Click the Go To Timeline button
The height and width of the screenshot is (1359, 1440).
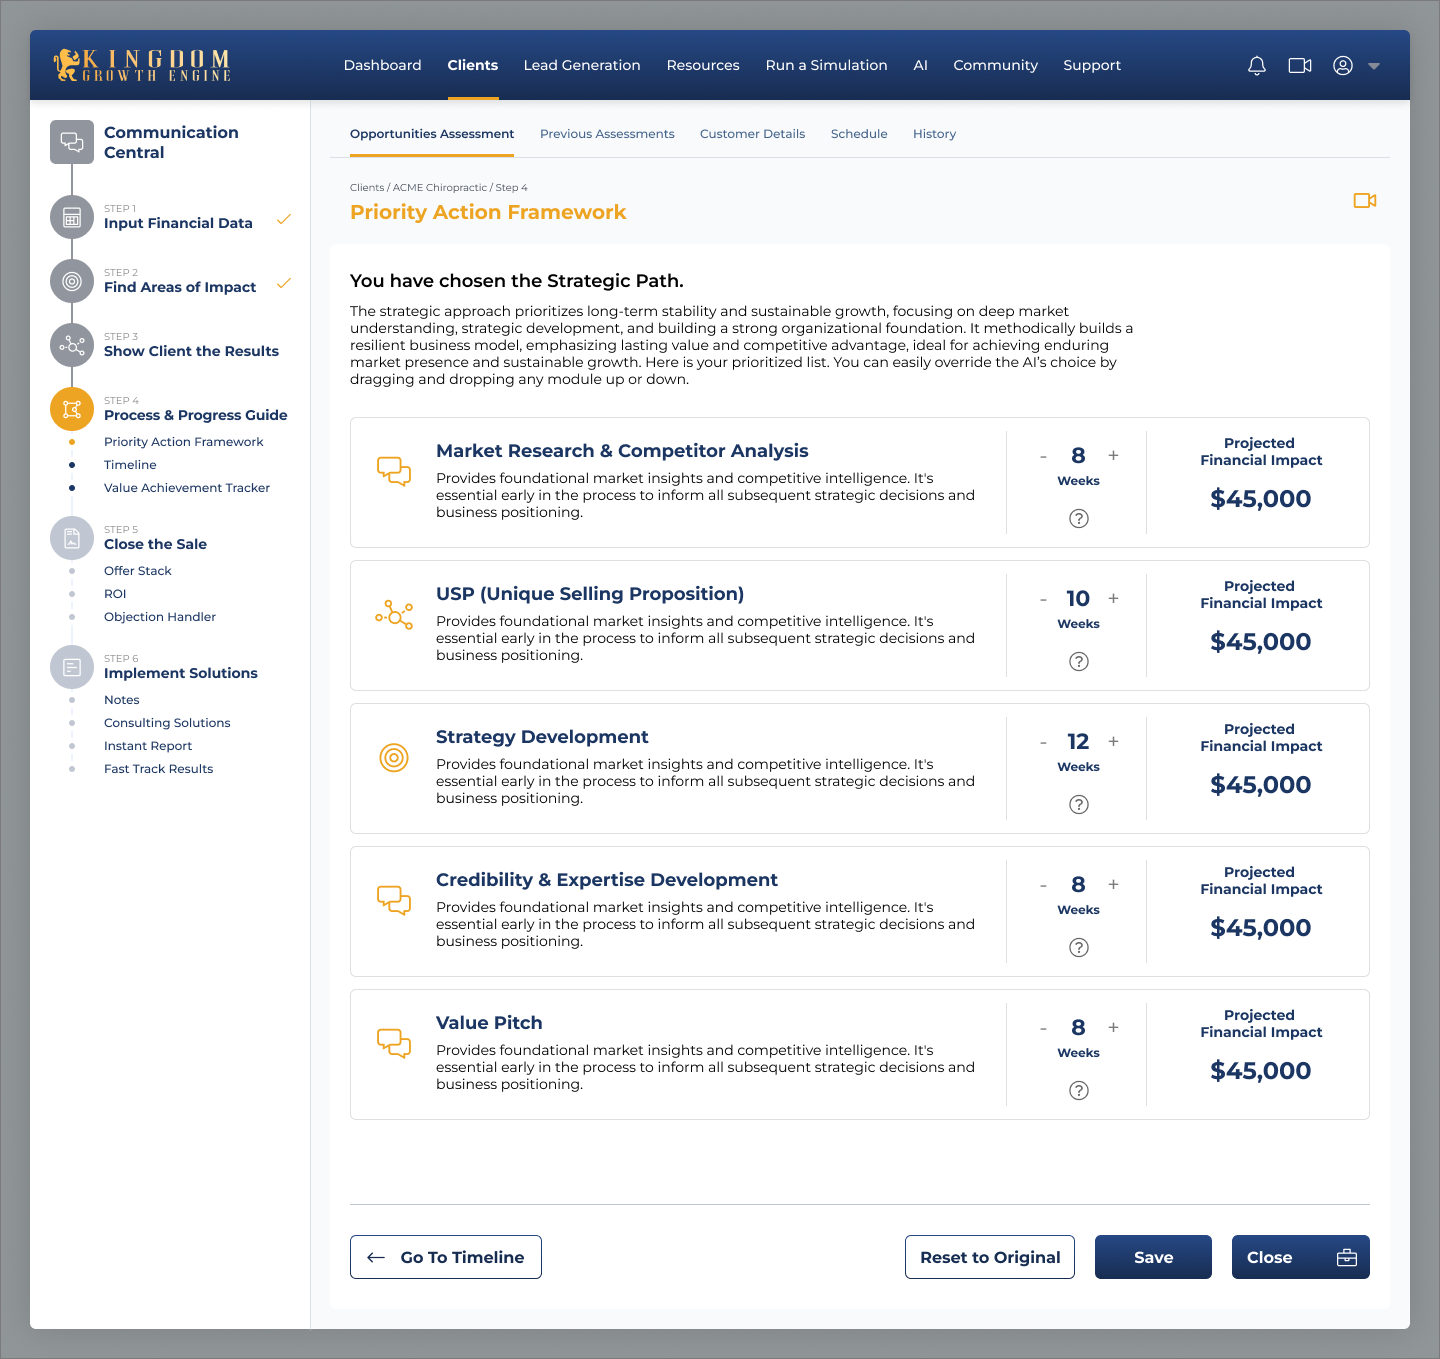click(446, 1257)
